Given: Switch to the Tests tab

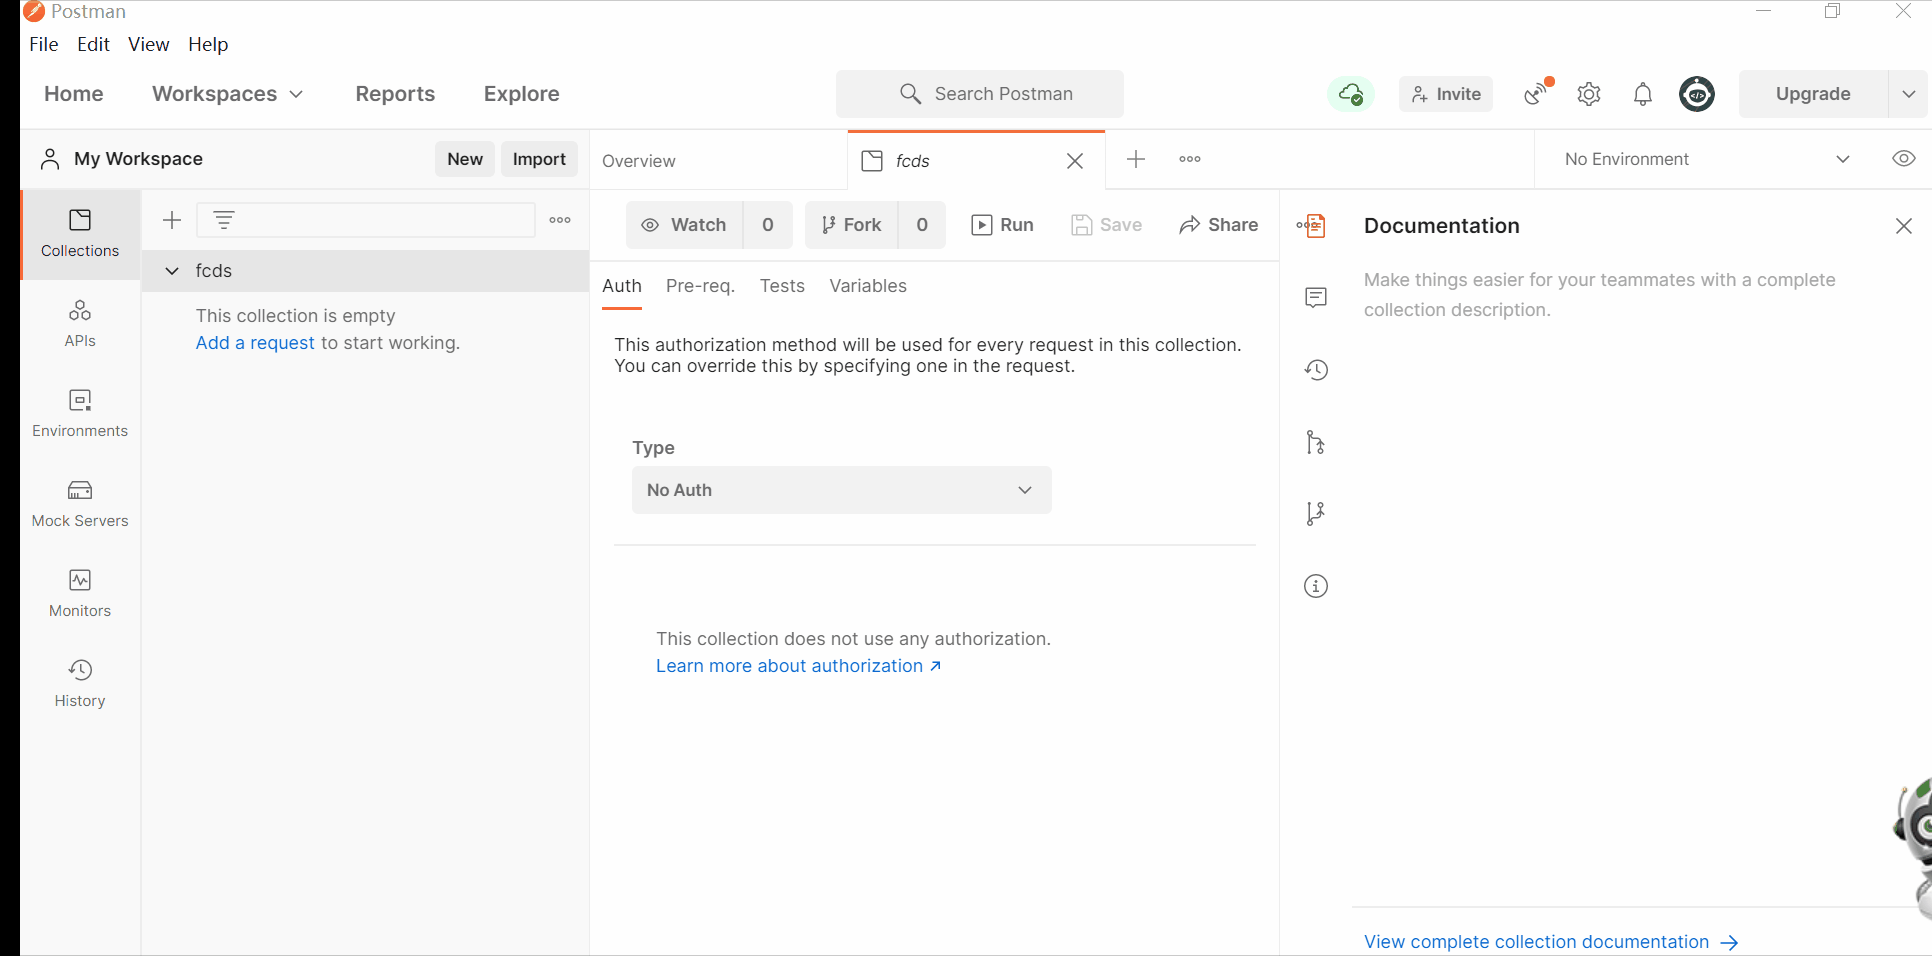Looking at the screenshot, I should (782, 286).
